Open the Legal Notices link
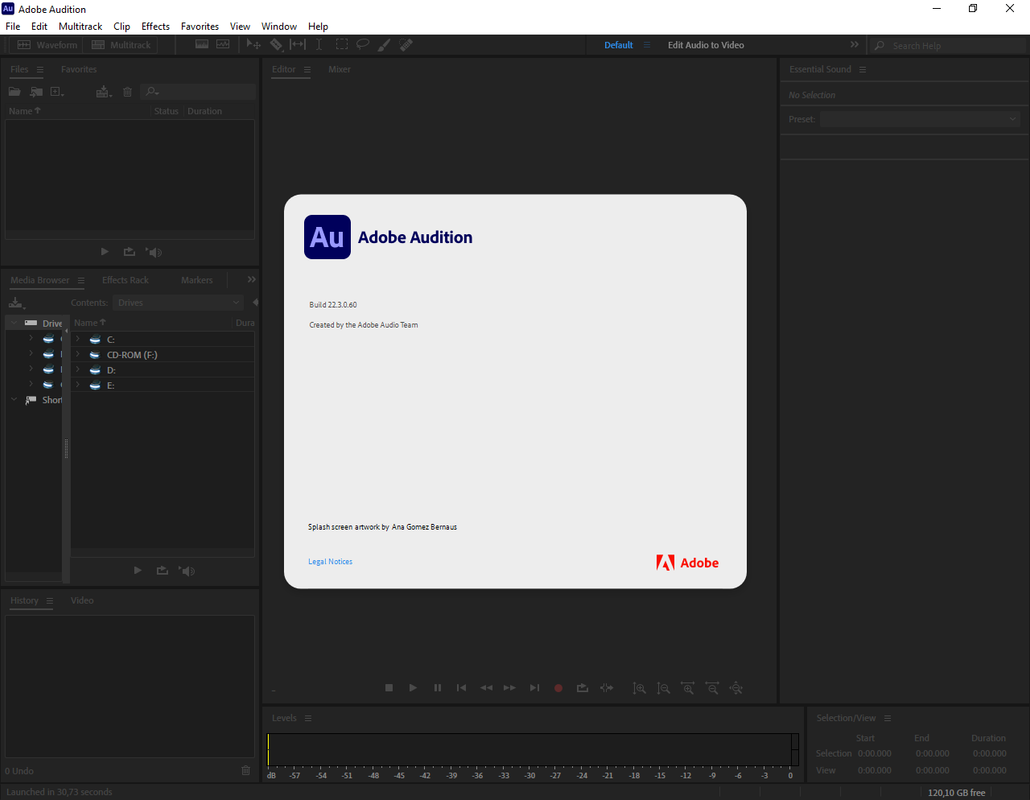 click(x=330, y=562)
